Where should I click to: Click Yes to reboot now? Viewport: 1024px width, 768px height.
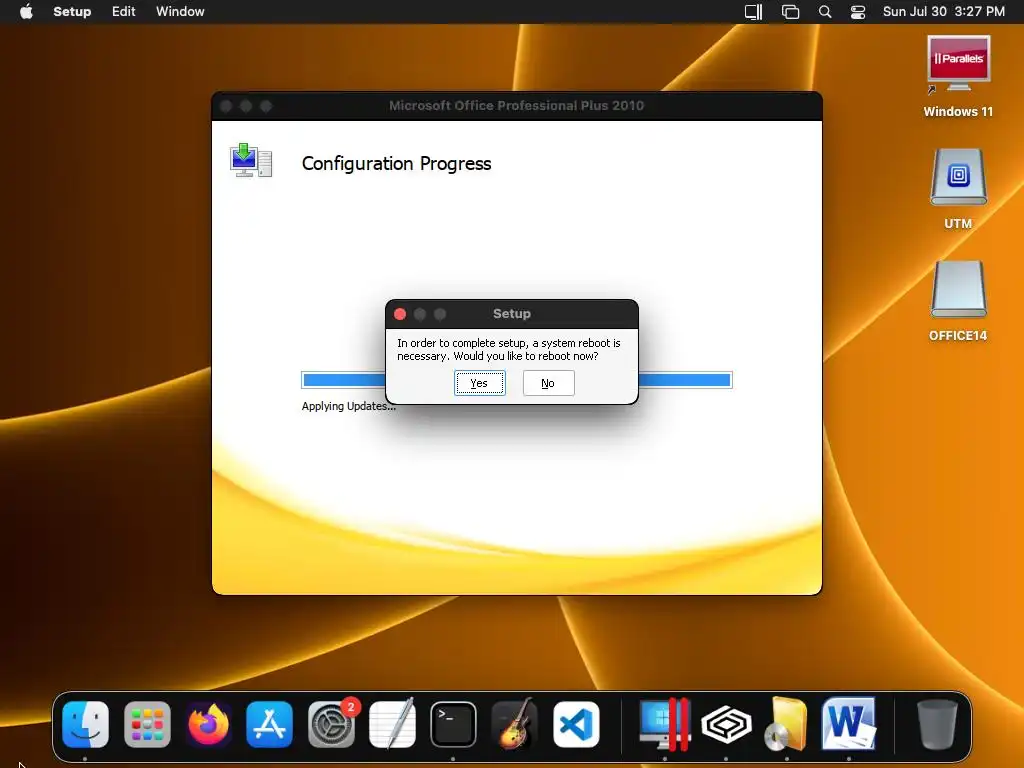point(479,383)
